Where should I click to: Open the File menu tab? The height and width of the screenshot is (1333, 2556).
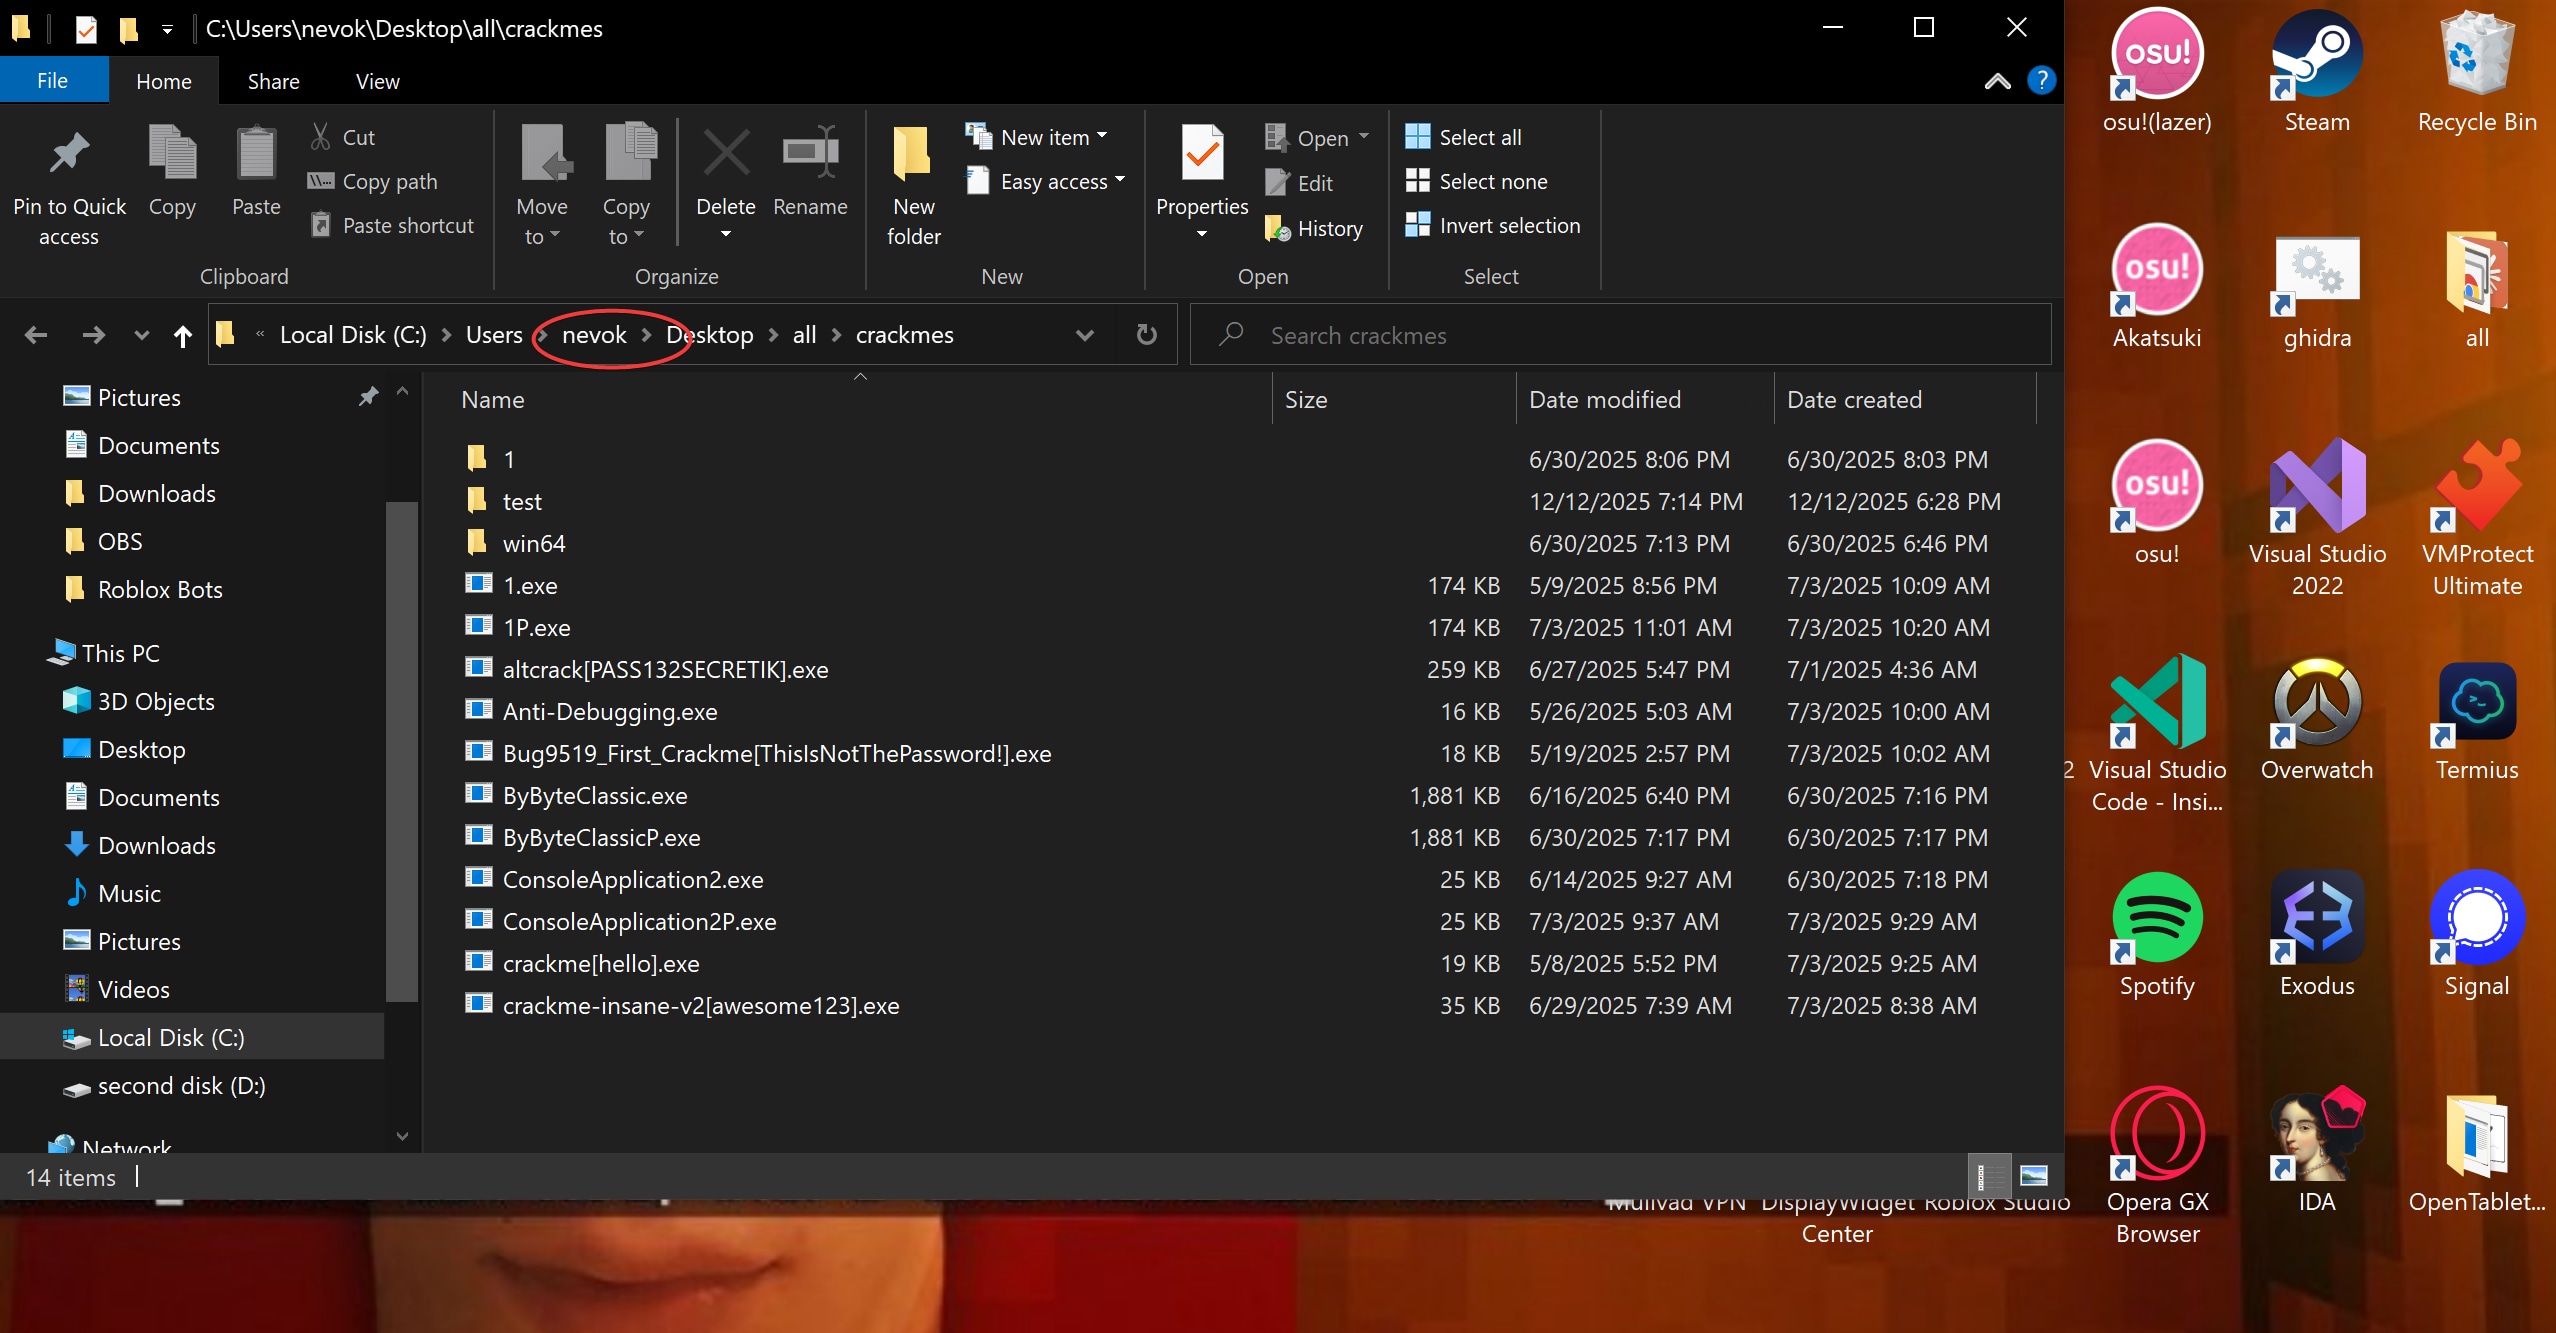53,81
